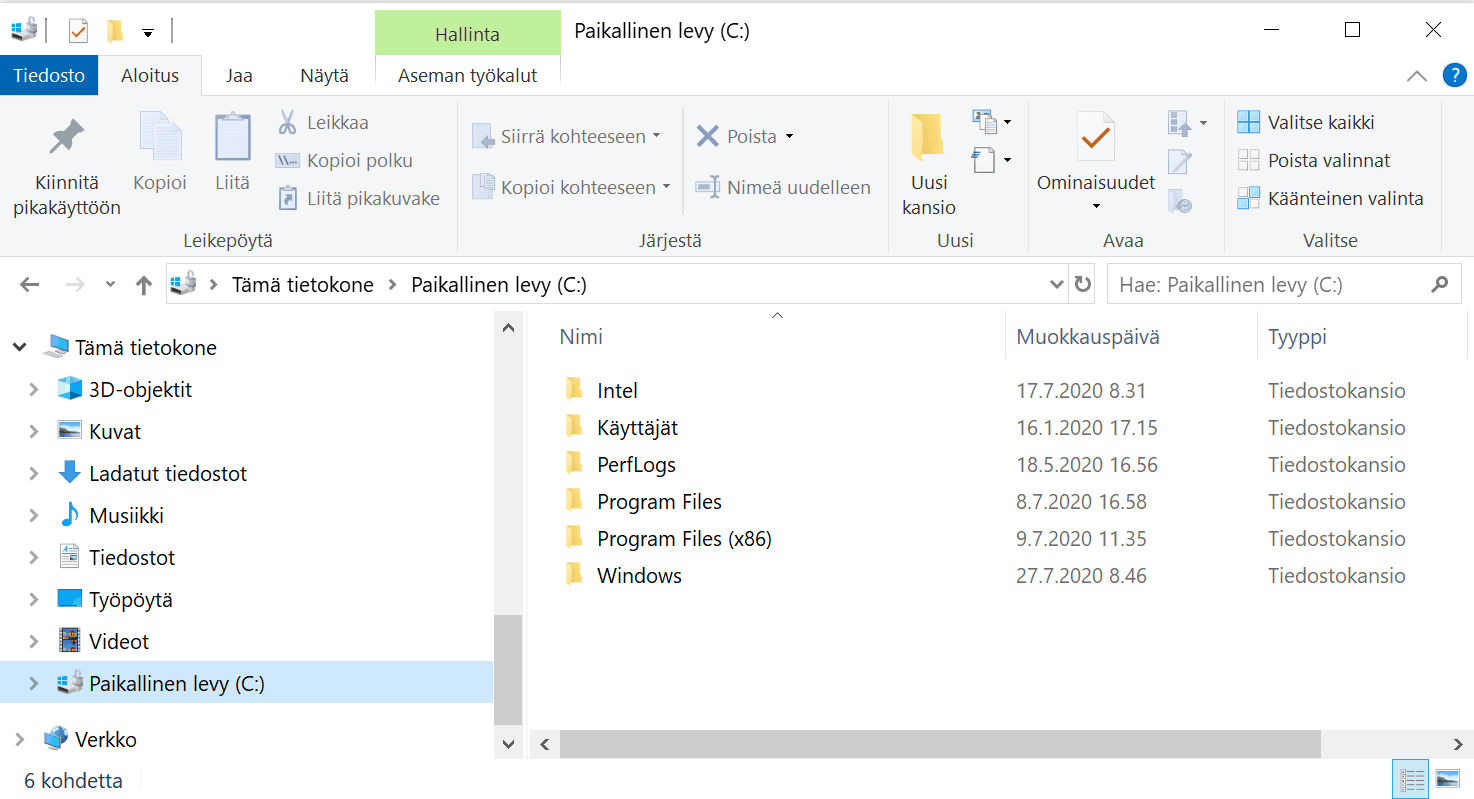Expand the Tiedostot tree node arrow

click(34, 558)
